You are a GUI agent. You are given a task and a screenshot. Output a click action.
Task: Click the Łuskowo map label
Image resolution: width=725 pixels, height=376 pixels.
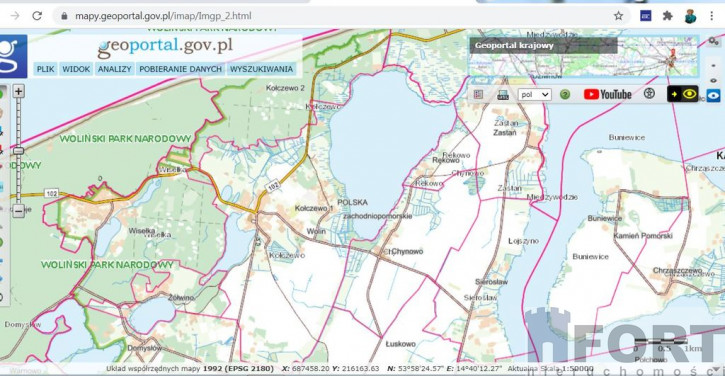pyautogui.click(x=400, y=344)
